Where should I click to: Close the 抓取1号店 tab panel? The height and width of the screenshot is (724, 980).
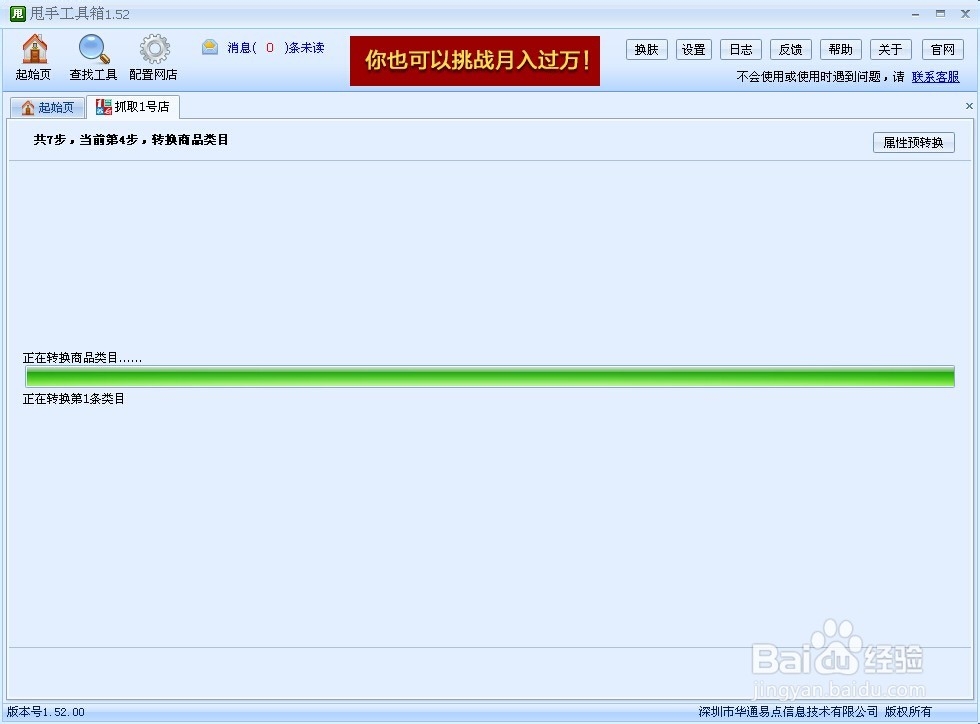(x=968, y=105)
